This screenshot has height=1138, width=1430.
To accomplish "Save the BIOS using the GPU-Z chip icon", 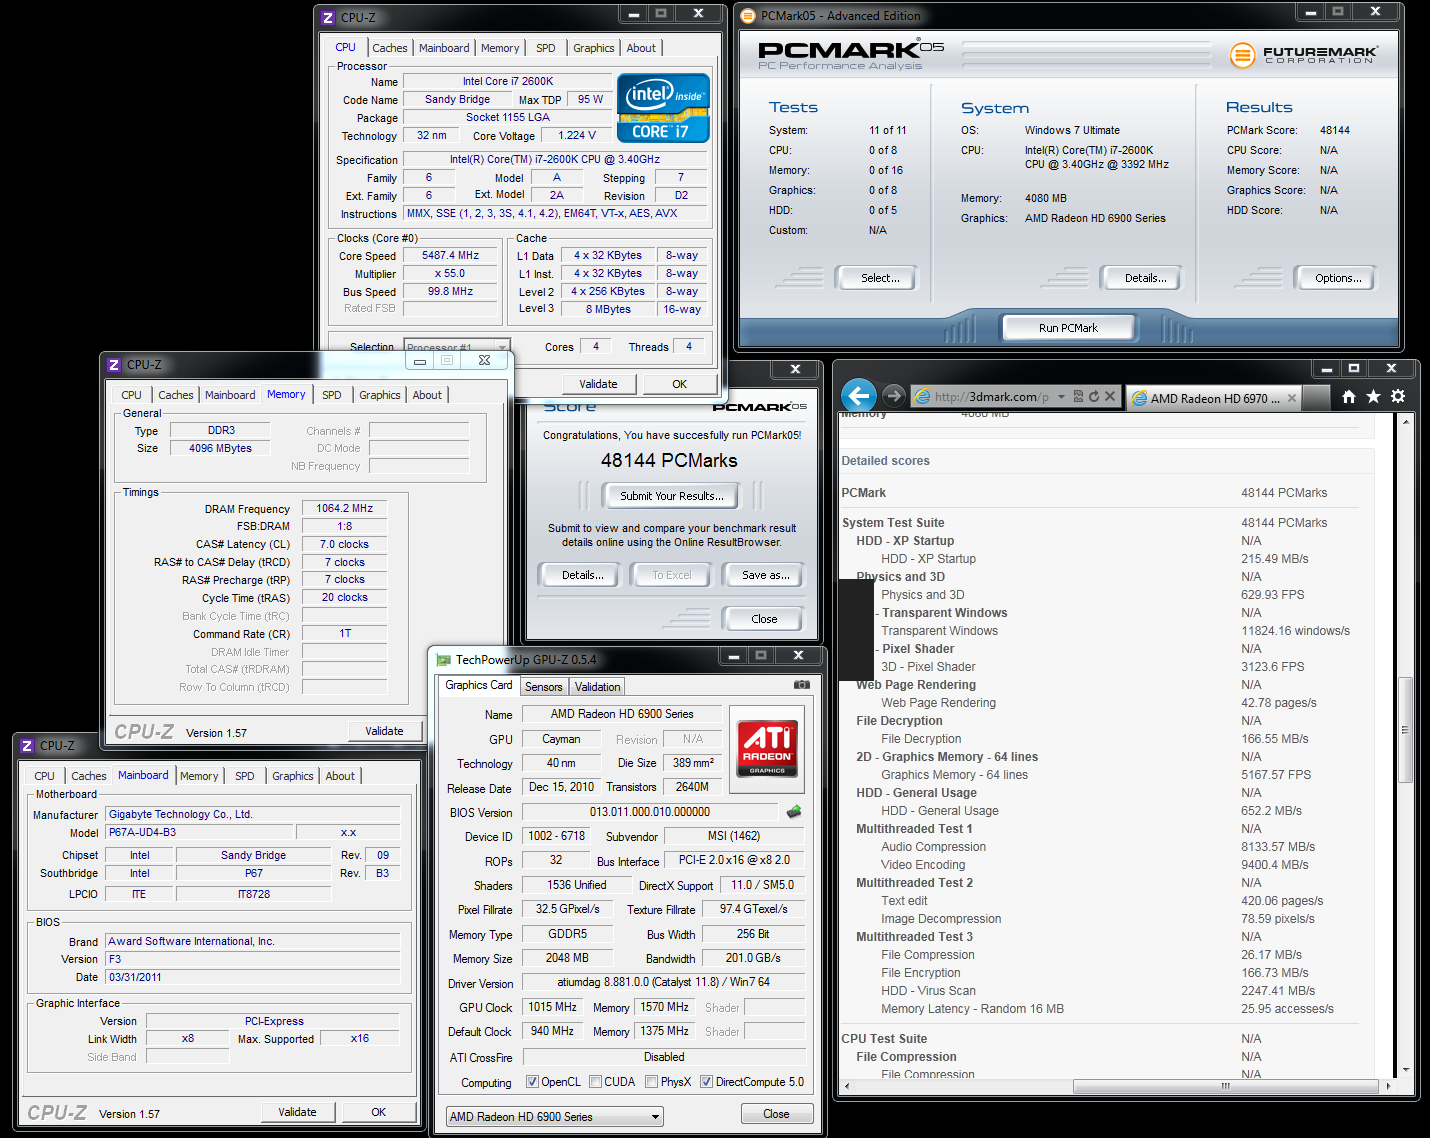I will tap(794, 812).
